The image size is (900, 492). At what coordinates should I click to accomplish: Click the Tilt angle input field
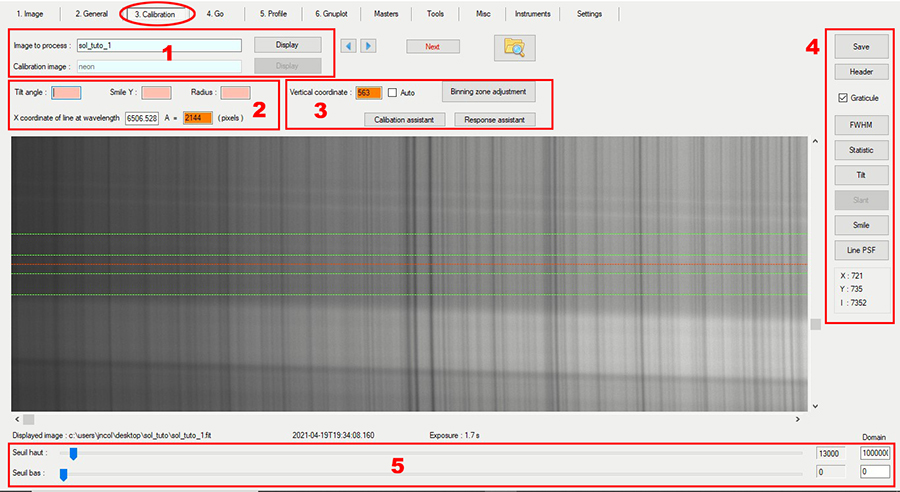pyautogui.click(x=66, y=93)
